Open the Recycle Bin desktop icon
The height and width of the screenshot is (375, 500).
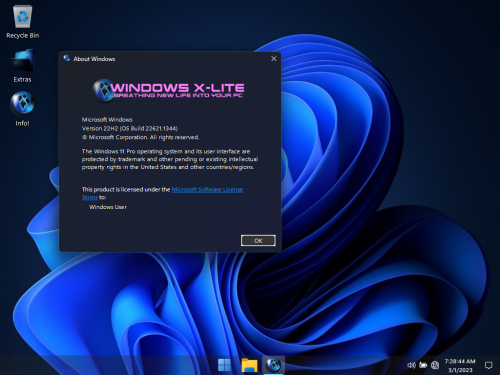pos(22,22)
